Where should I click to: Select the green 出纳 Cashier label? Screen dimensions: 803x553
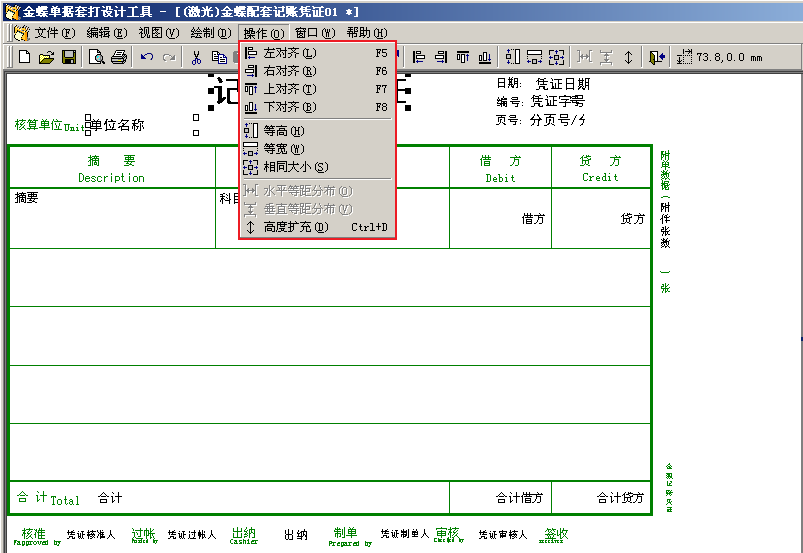pos(244,536)
